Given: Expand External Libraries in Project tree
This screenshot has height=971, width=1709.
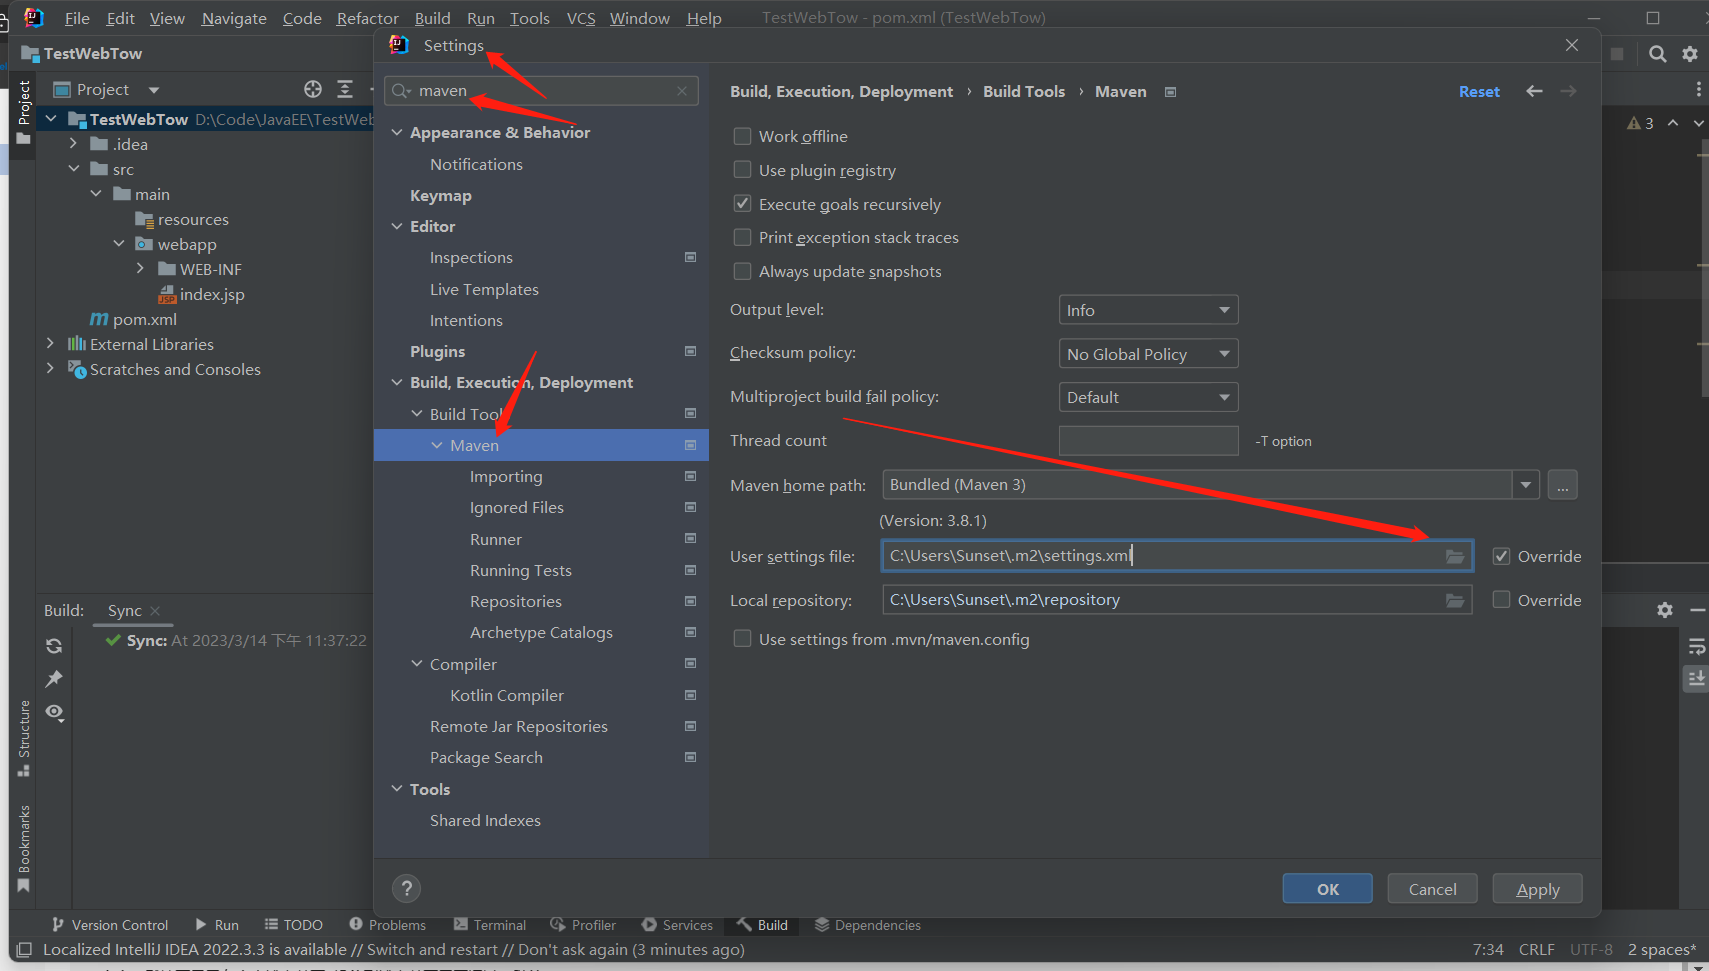Looking at the screenshot, I should (50, 344).
